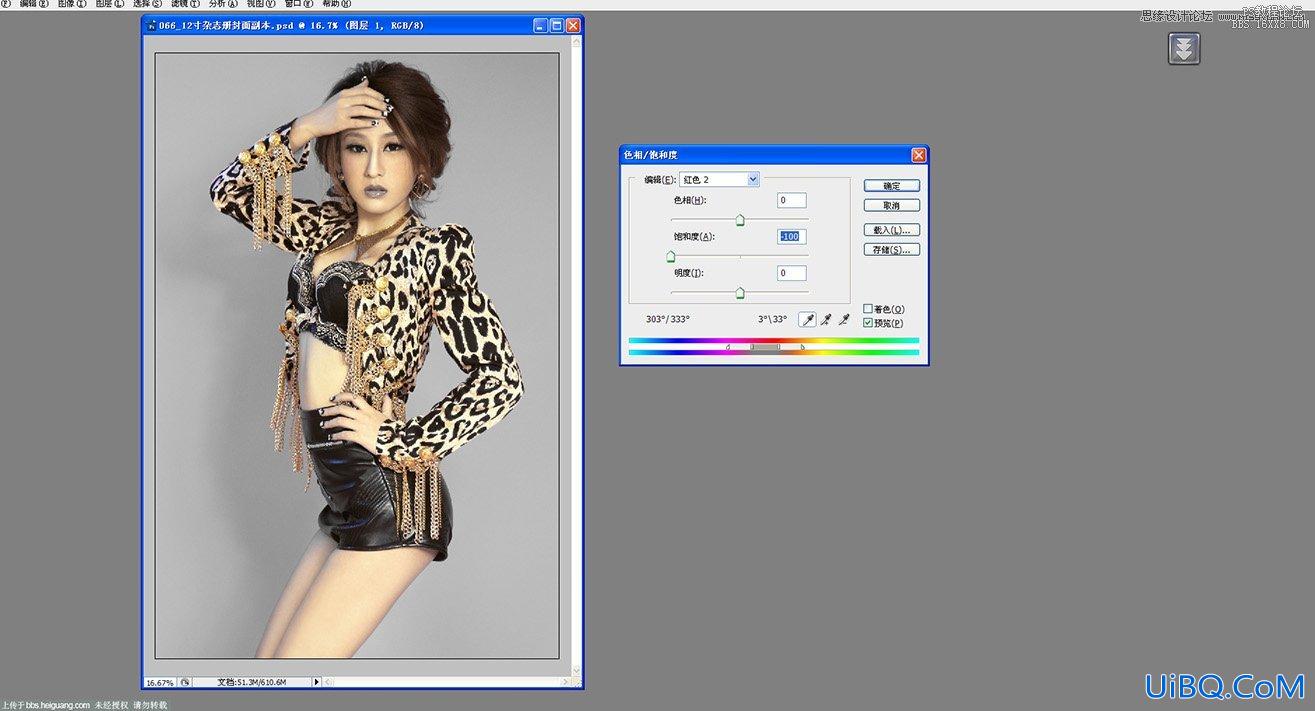
Task: Click the 明度 (Lightness) slider handle
Action: (x=740, y=293)
